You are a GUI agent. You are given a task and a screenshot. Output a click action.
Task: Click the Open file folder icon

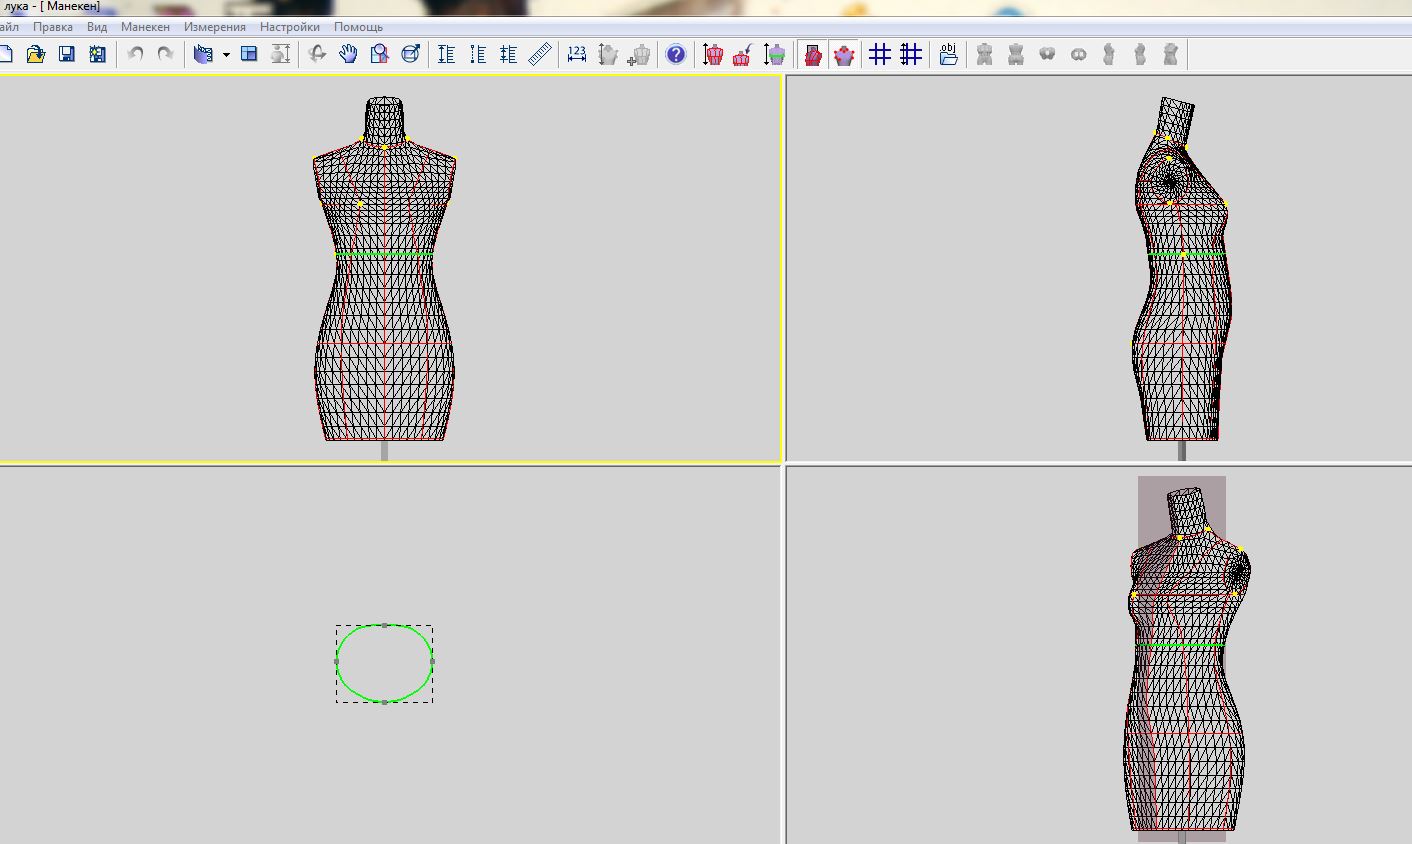coord(36,54)
